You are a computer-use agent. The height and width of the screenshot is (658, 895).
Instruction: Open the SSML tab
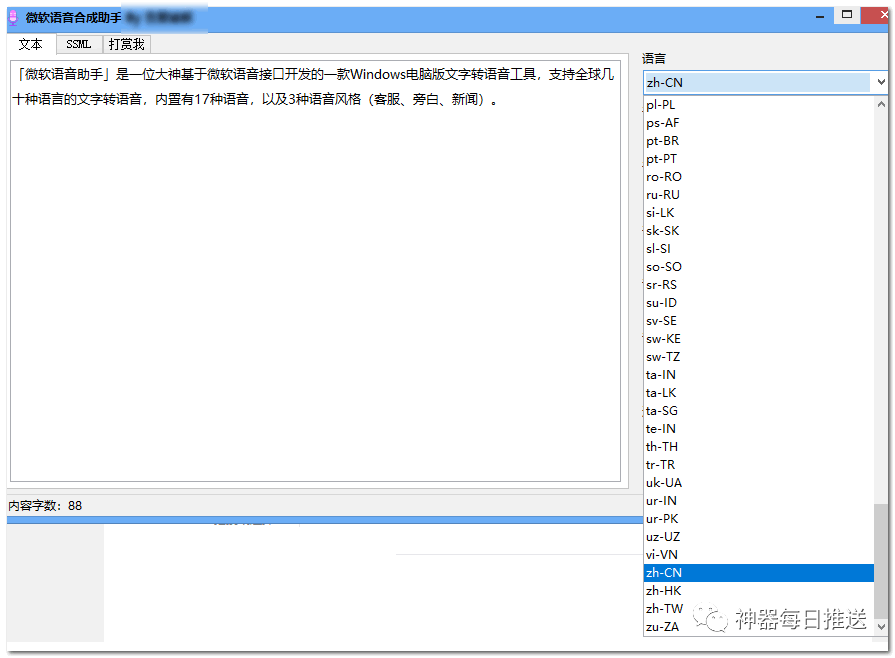click(x=79, y=44)
